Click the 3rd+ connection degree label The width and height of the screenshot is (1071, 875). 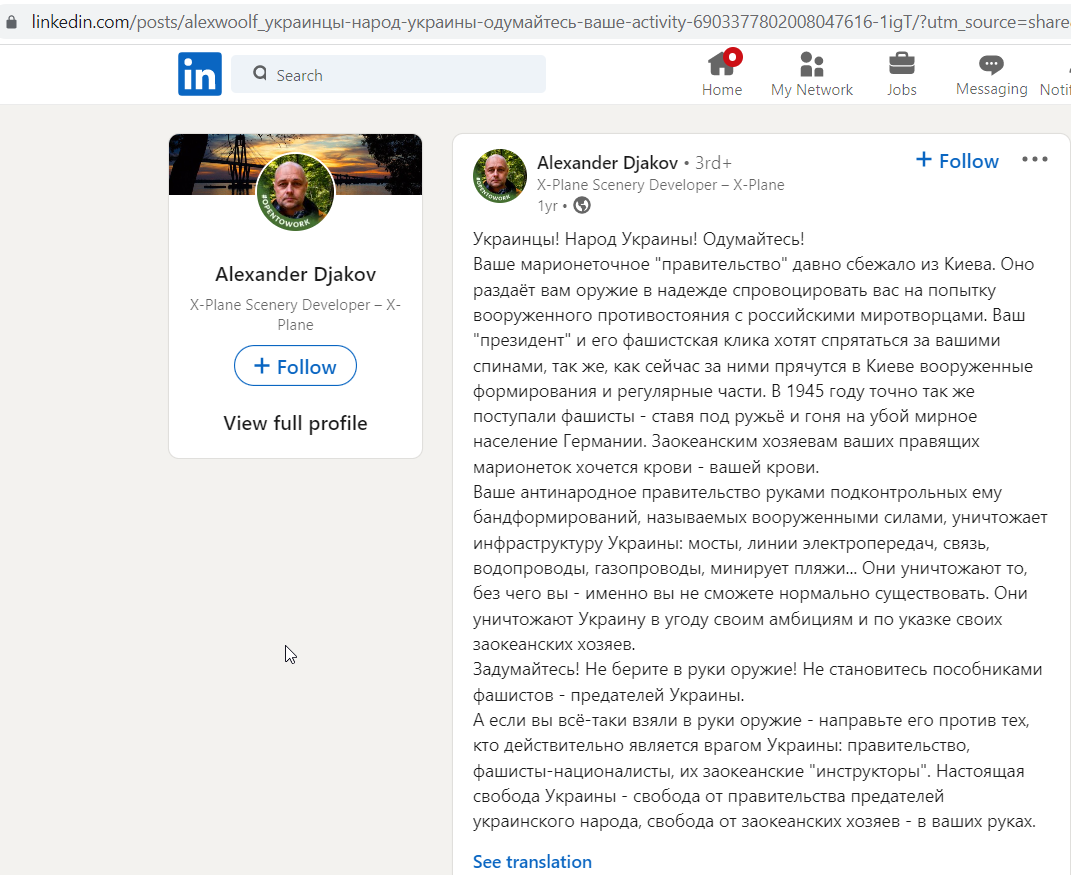click(713, 163)
